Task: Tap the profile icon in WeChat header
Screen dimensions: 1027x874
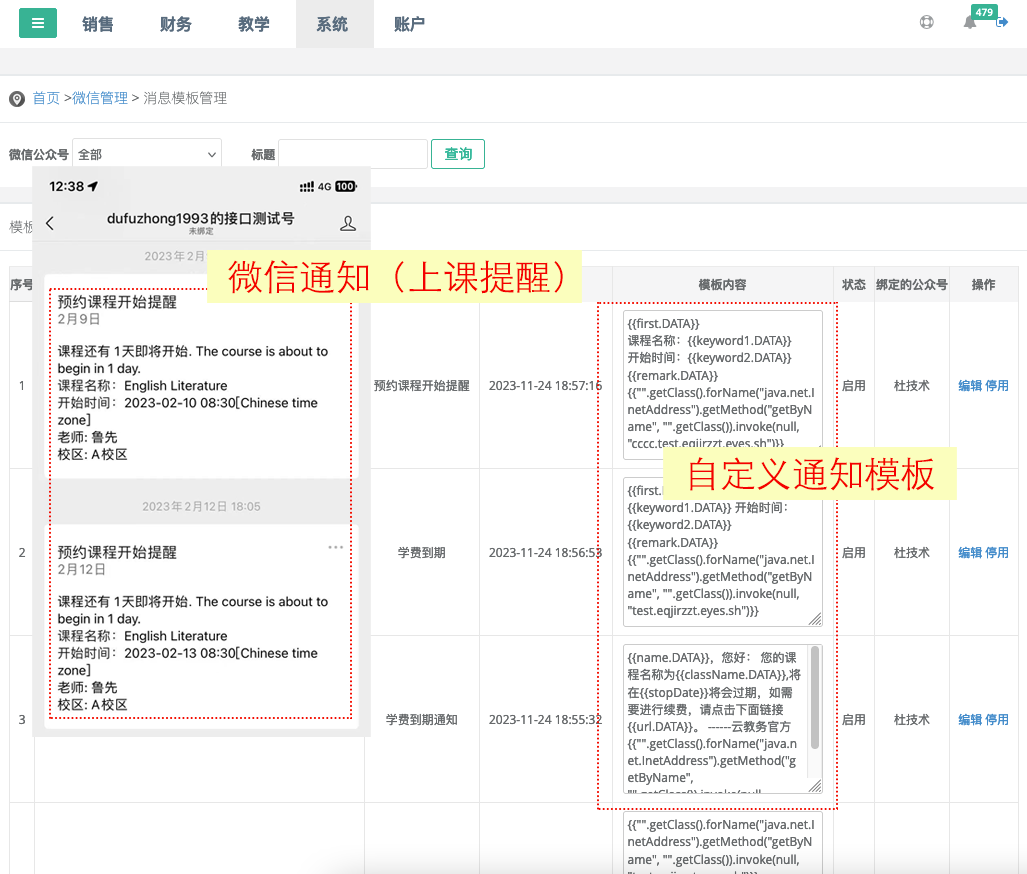Action: 348,224
